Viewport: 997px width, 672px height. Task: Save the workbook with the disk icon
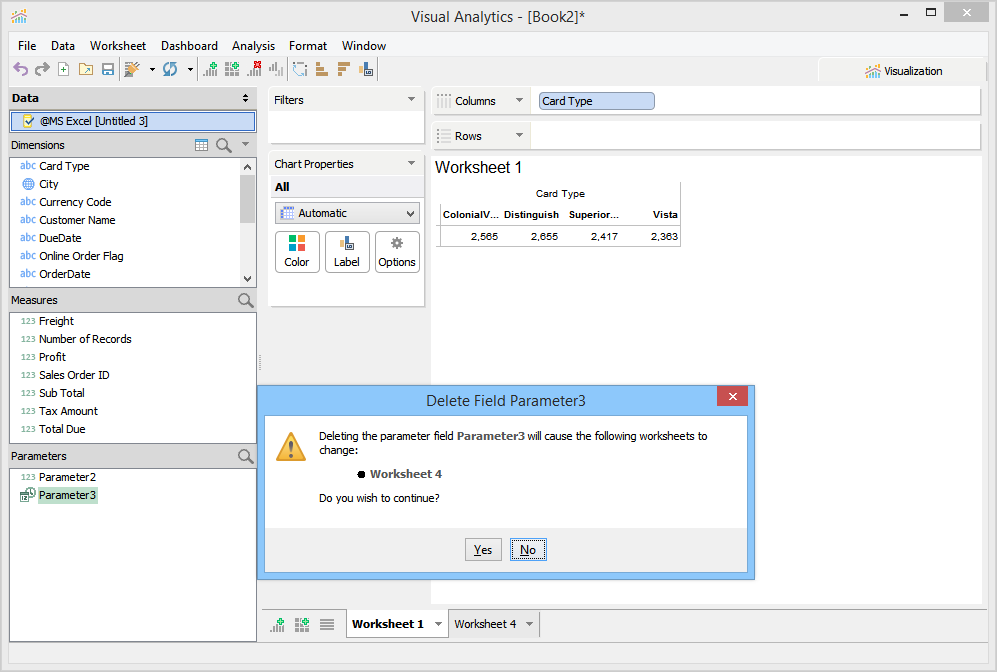click(x=108, y=69)
